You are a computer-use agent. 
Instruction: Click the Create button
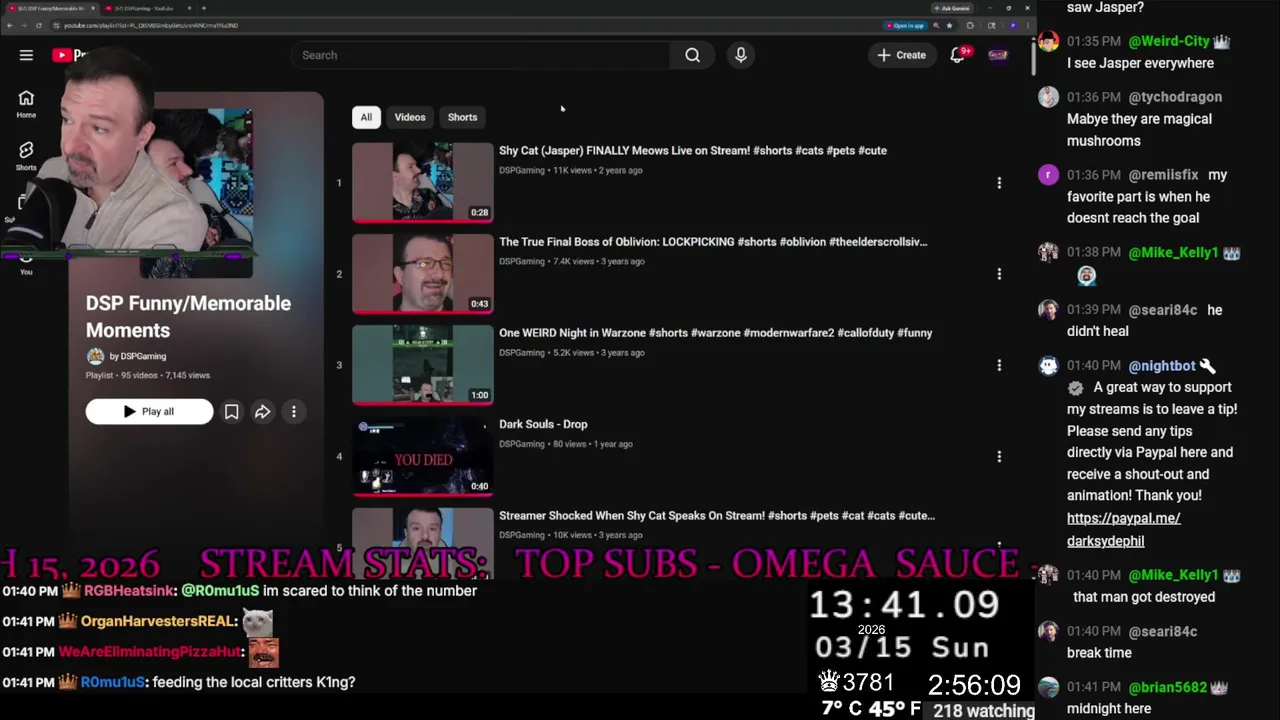click(901, 55)
